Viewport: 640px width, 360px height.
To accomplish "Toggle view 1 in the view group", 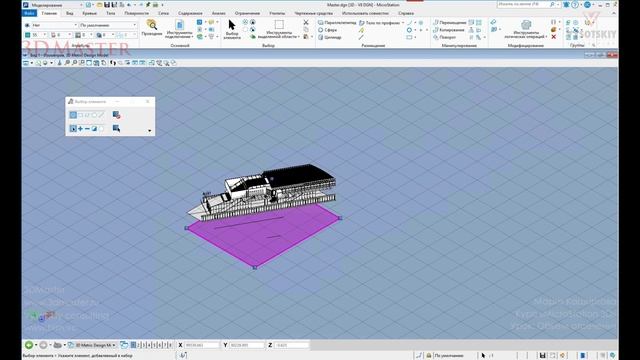I will point(133,345).
